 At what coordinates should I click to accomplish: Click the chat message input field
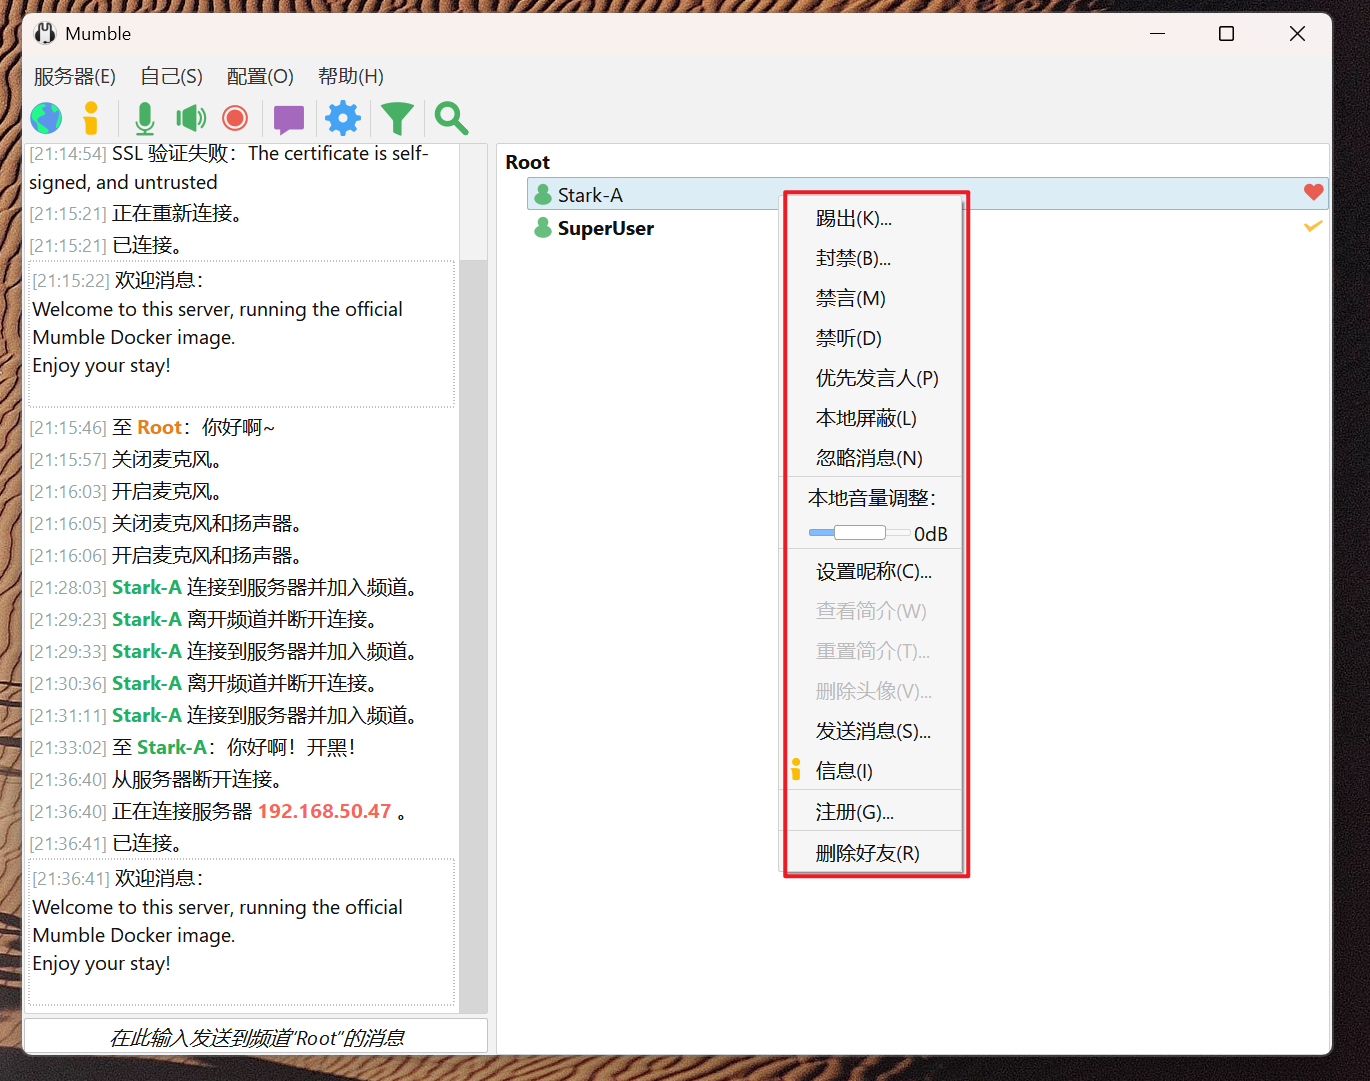(256, 1037)
